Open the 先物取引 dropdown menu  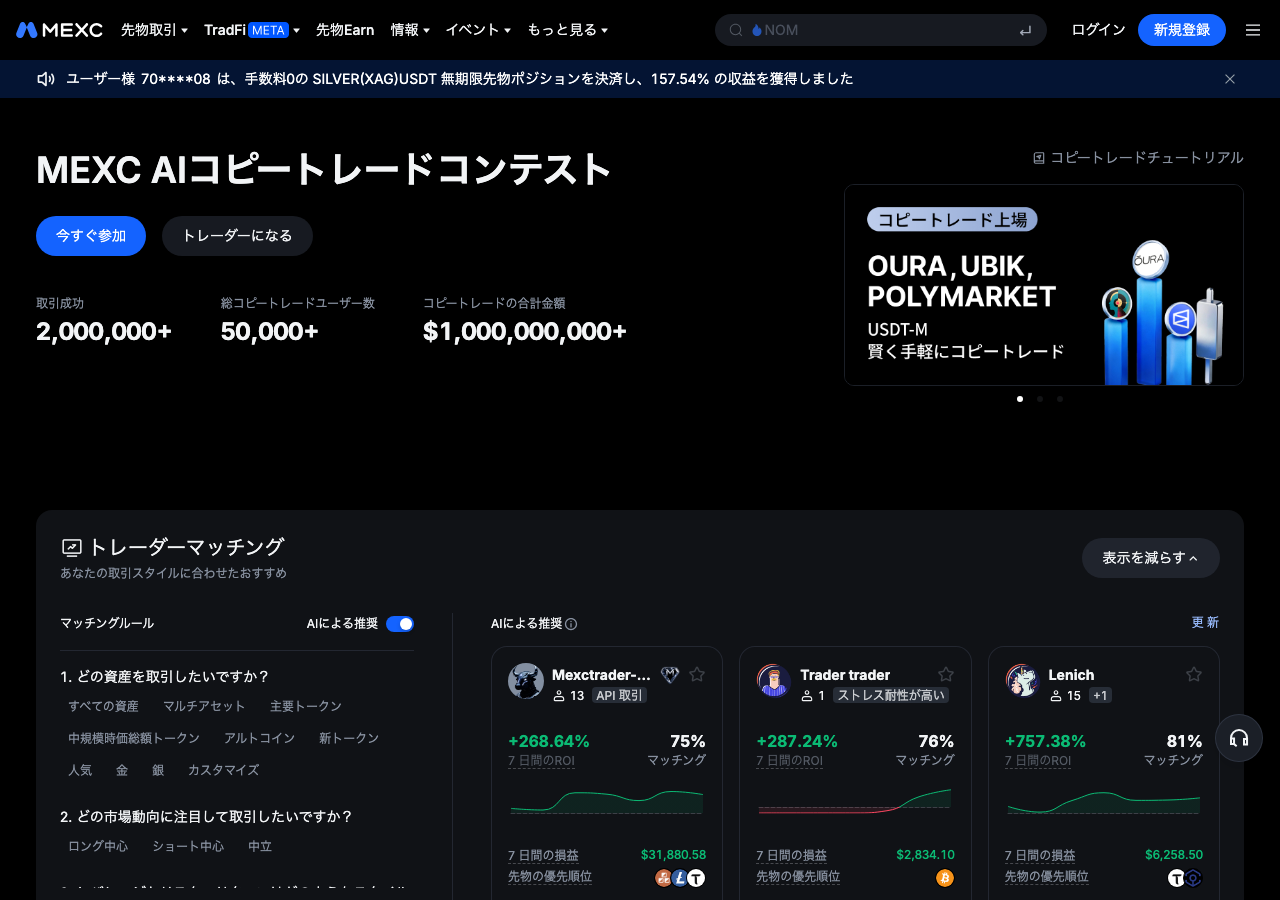(x=154, y=30)
